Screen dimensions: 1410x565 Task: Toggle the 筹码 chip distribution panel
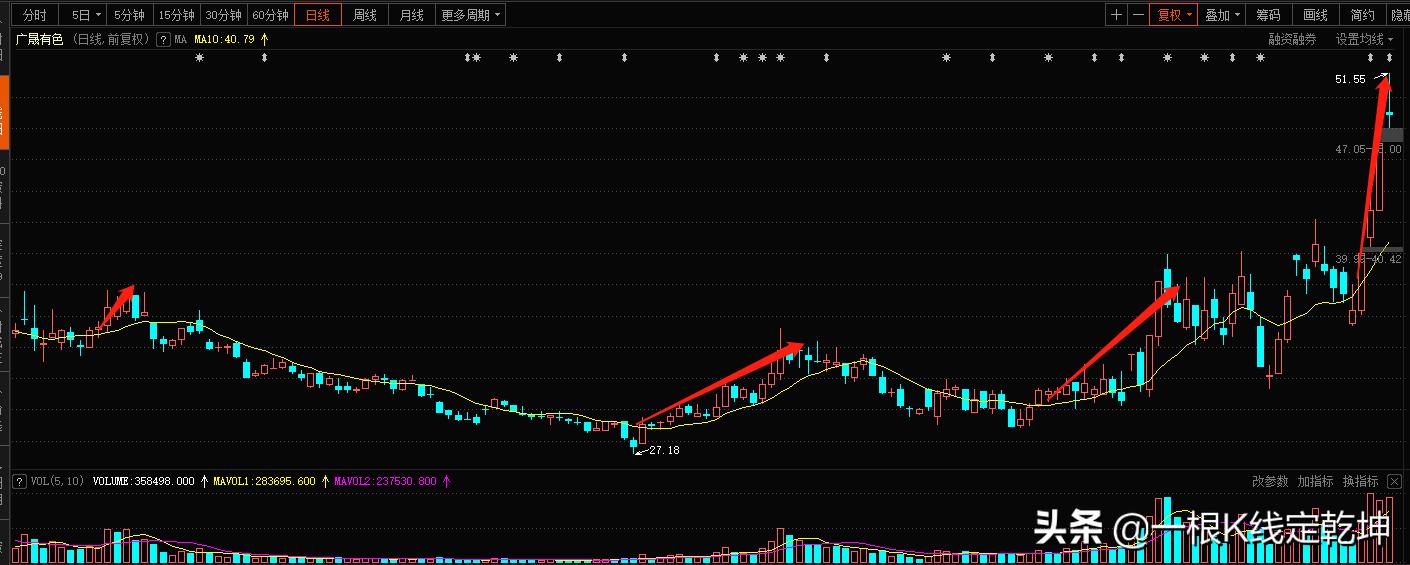(1268, 15)
